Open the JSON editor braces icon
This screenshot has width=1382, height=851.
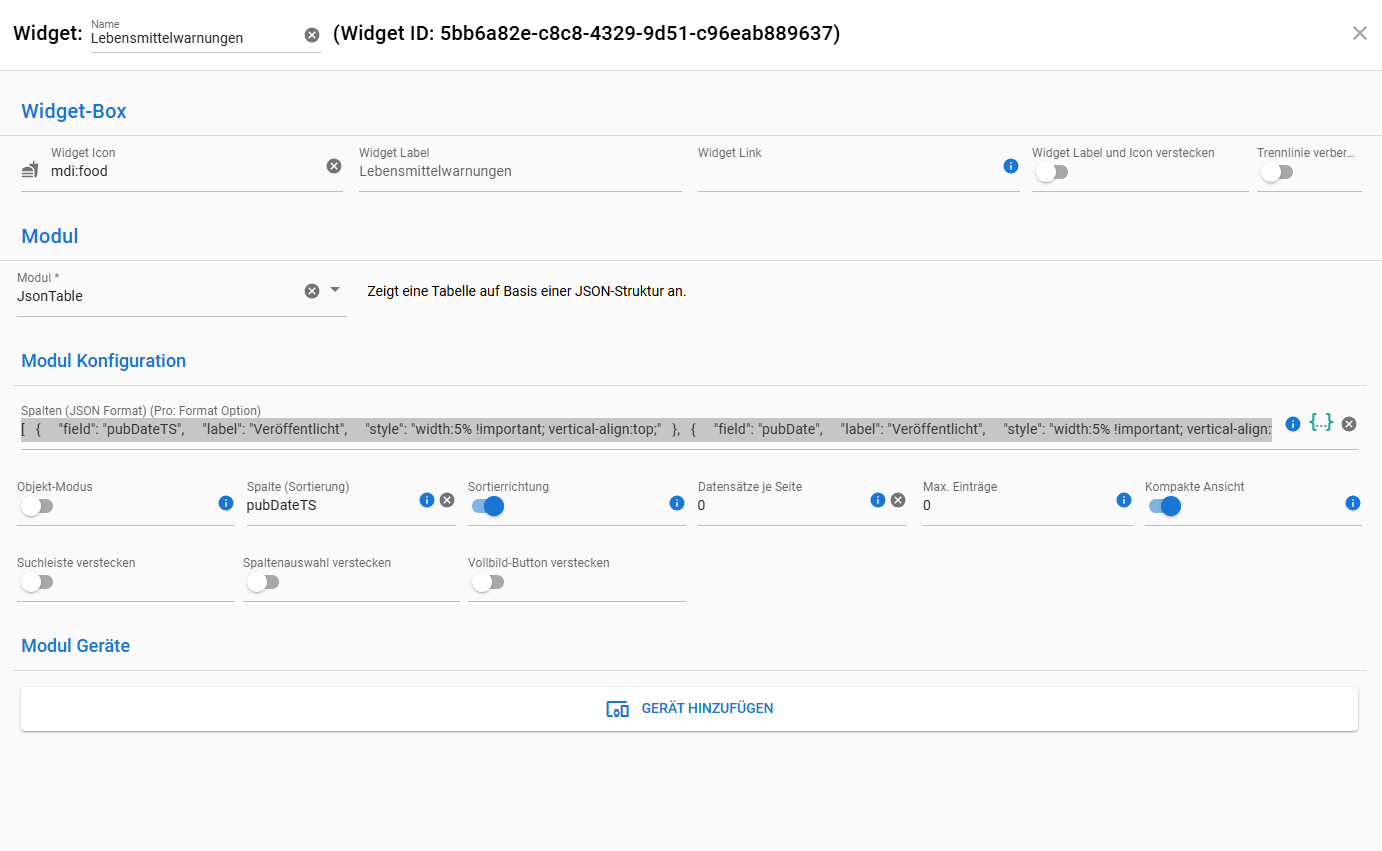coord(1321,423)
